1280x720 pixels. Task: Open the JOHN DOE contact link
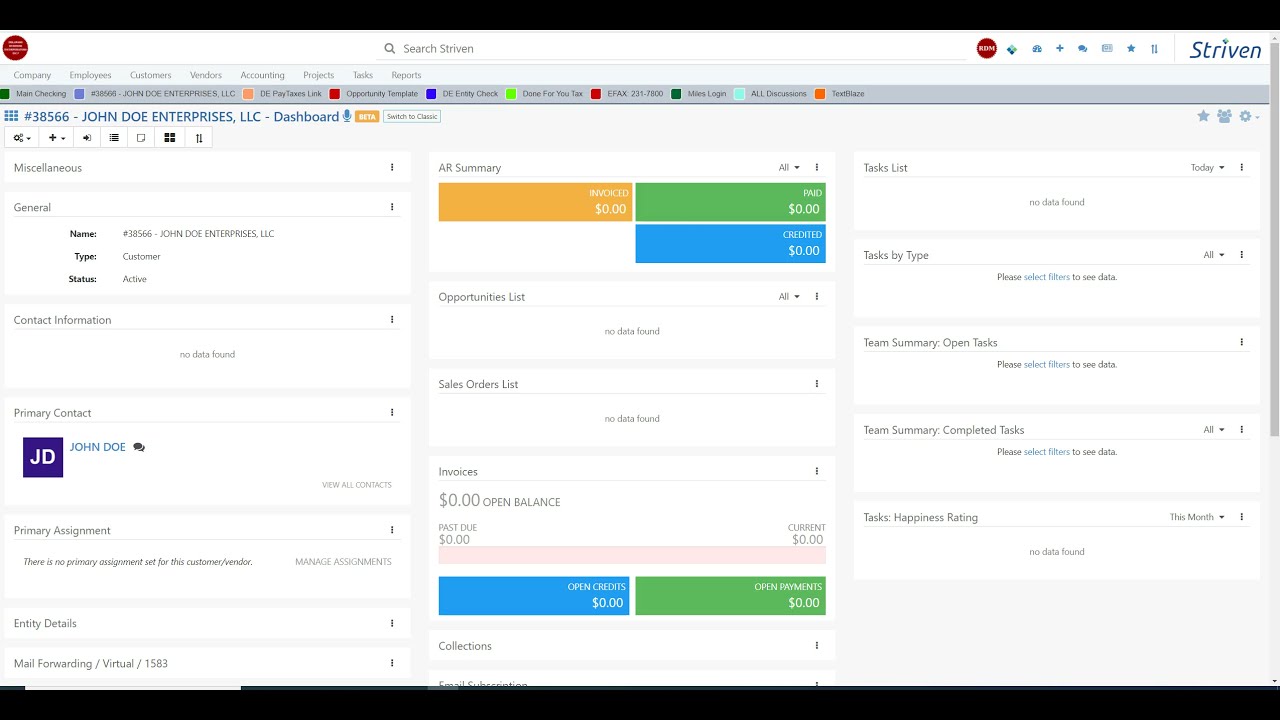point(98,447)
